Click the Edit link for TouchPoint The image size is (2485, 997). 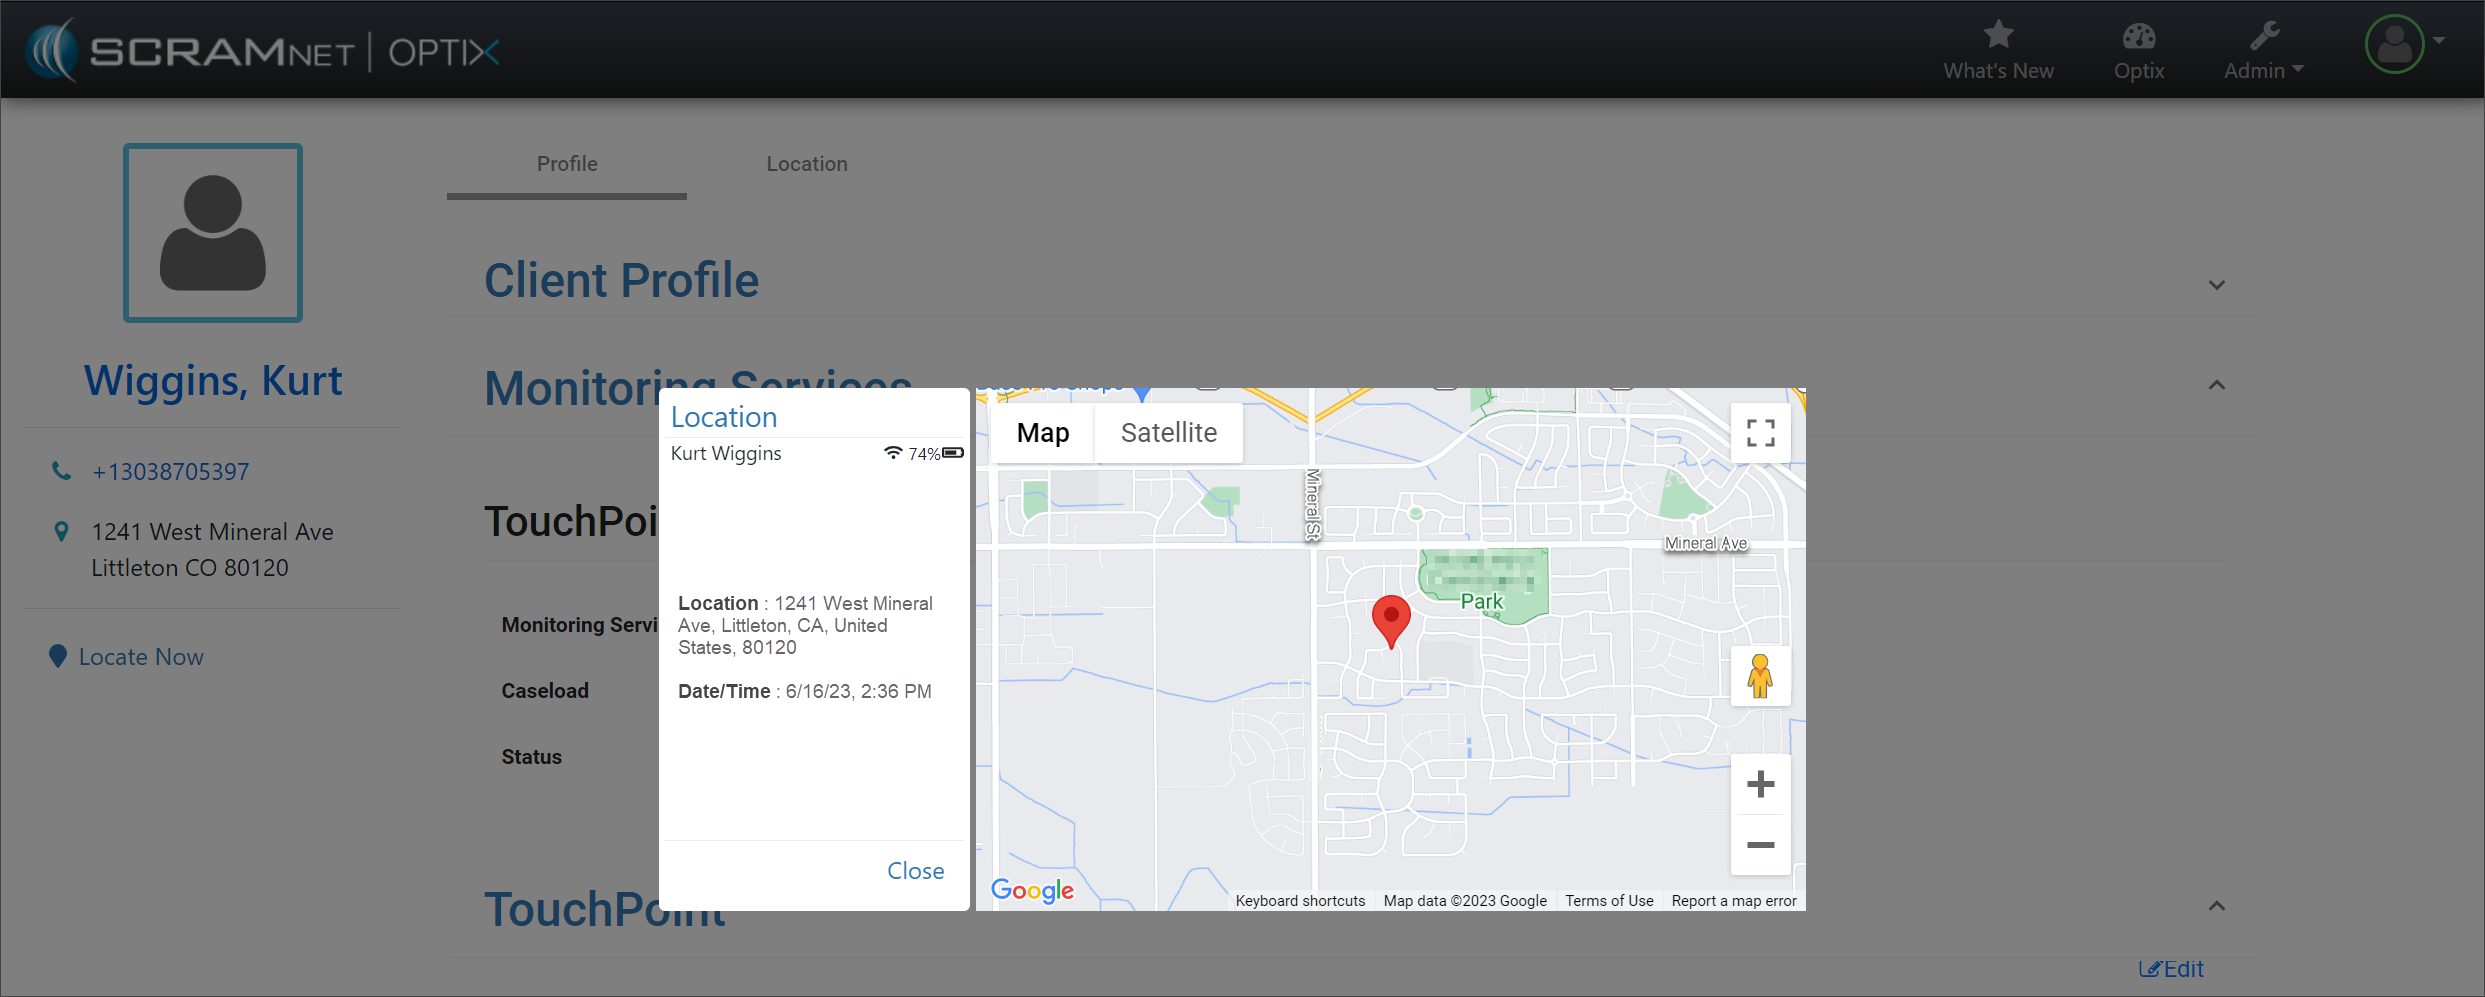click(x=2171, y=969)
